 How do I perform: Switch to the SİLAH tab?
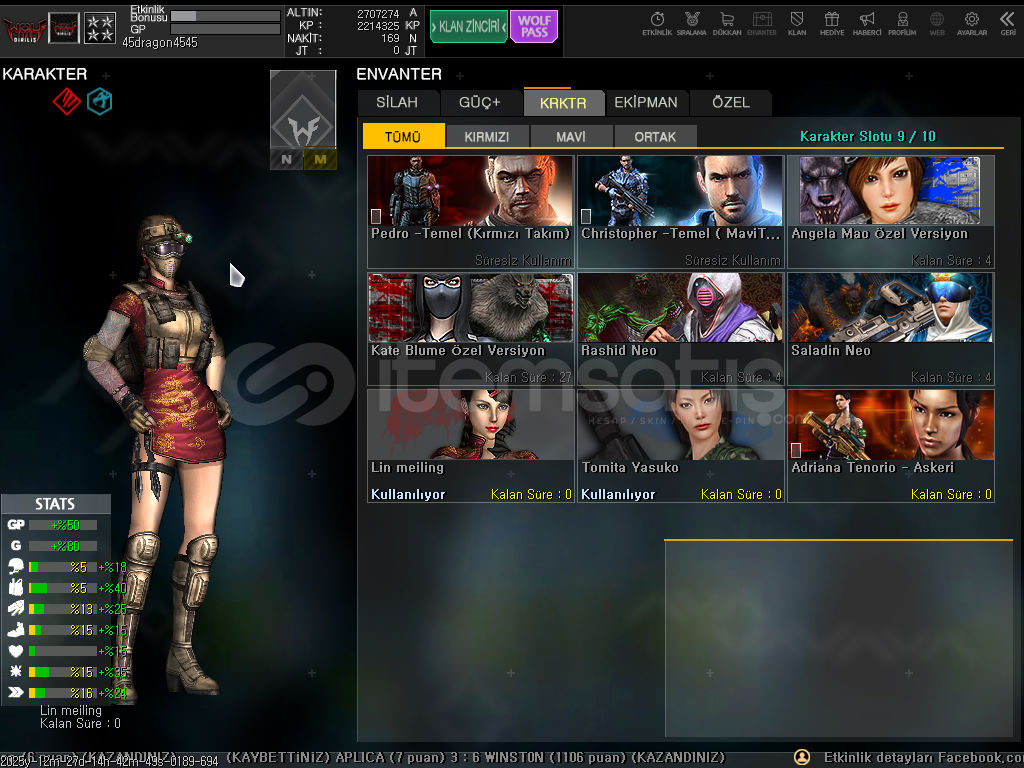[397, 103]
